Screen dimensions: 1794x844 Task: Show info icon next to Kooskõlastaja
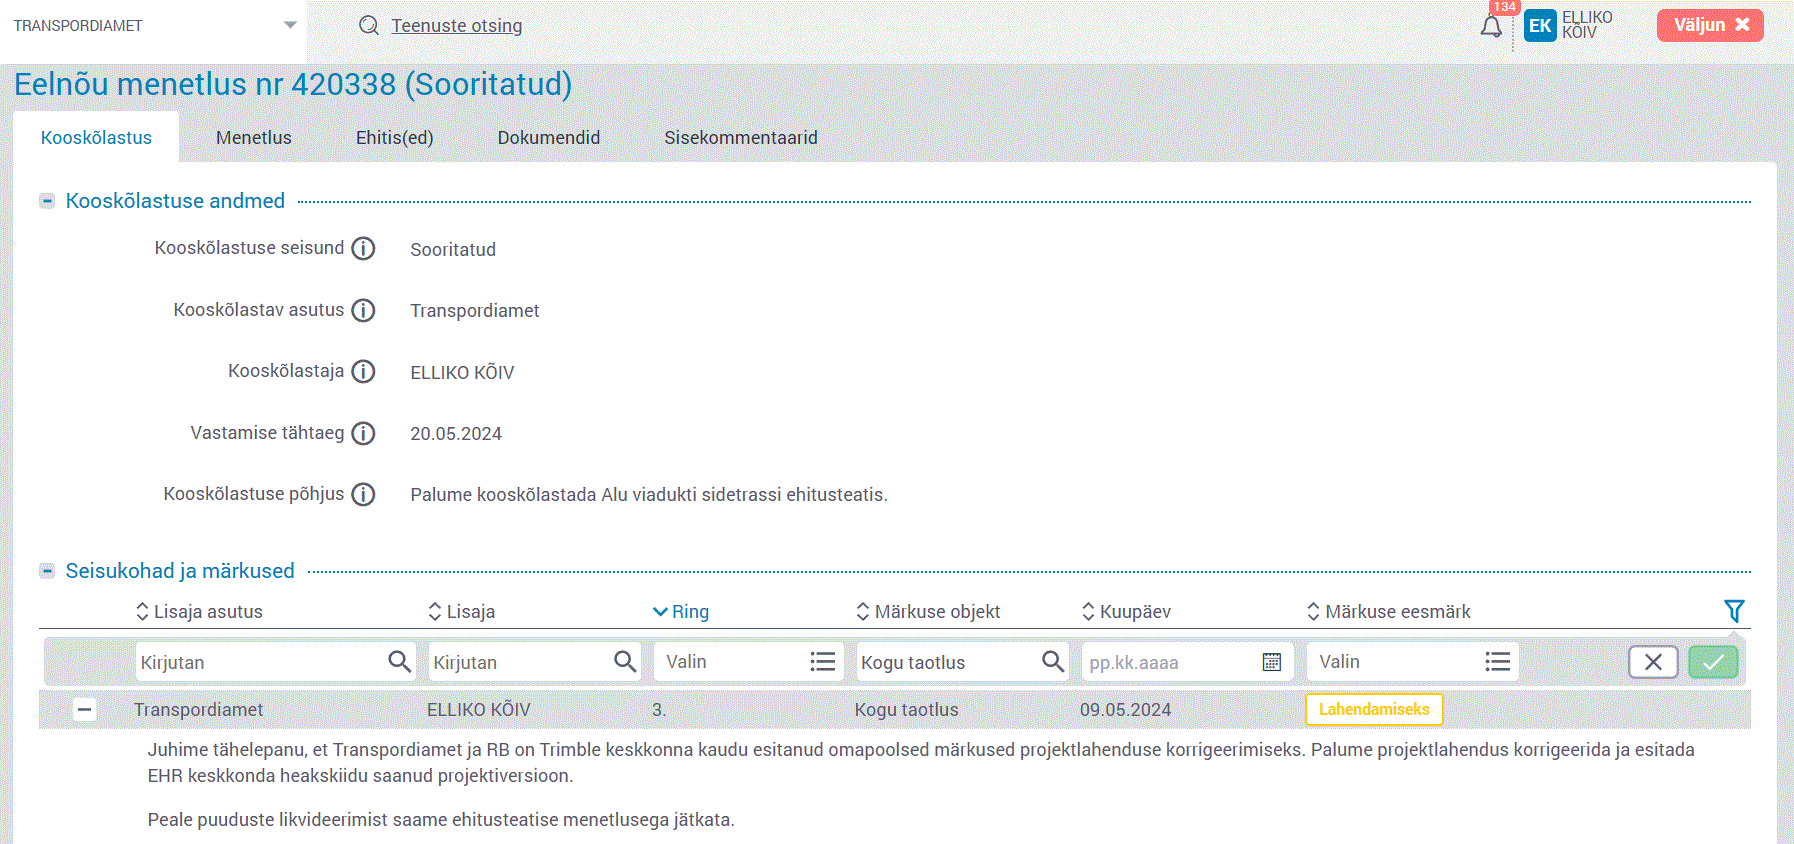point(364,371)
